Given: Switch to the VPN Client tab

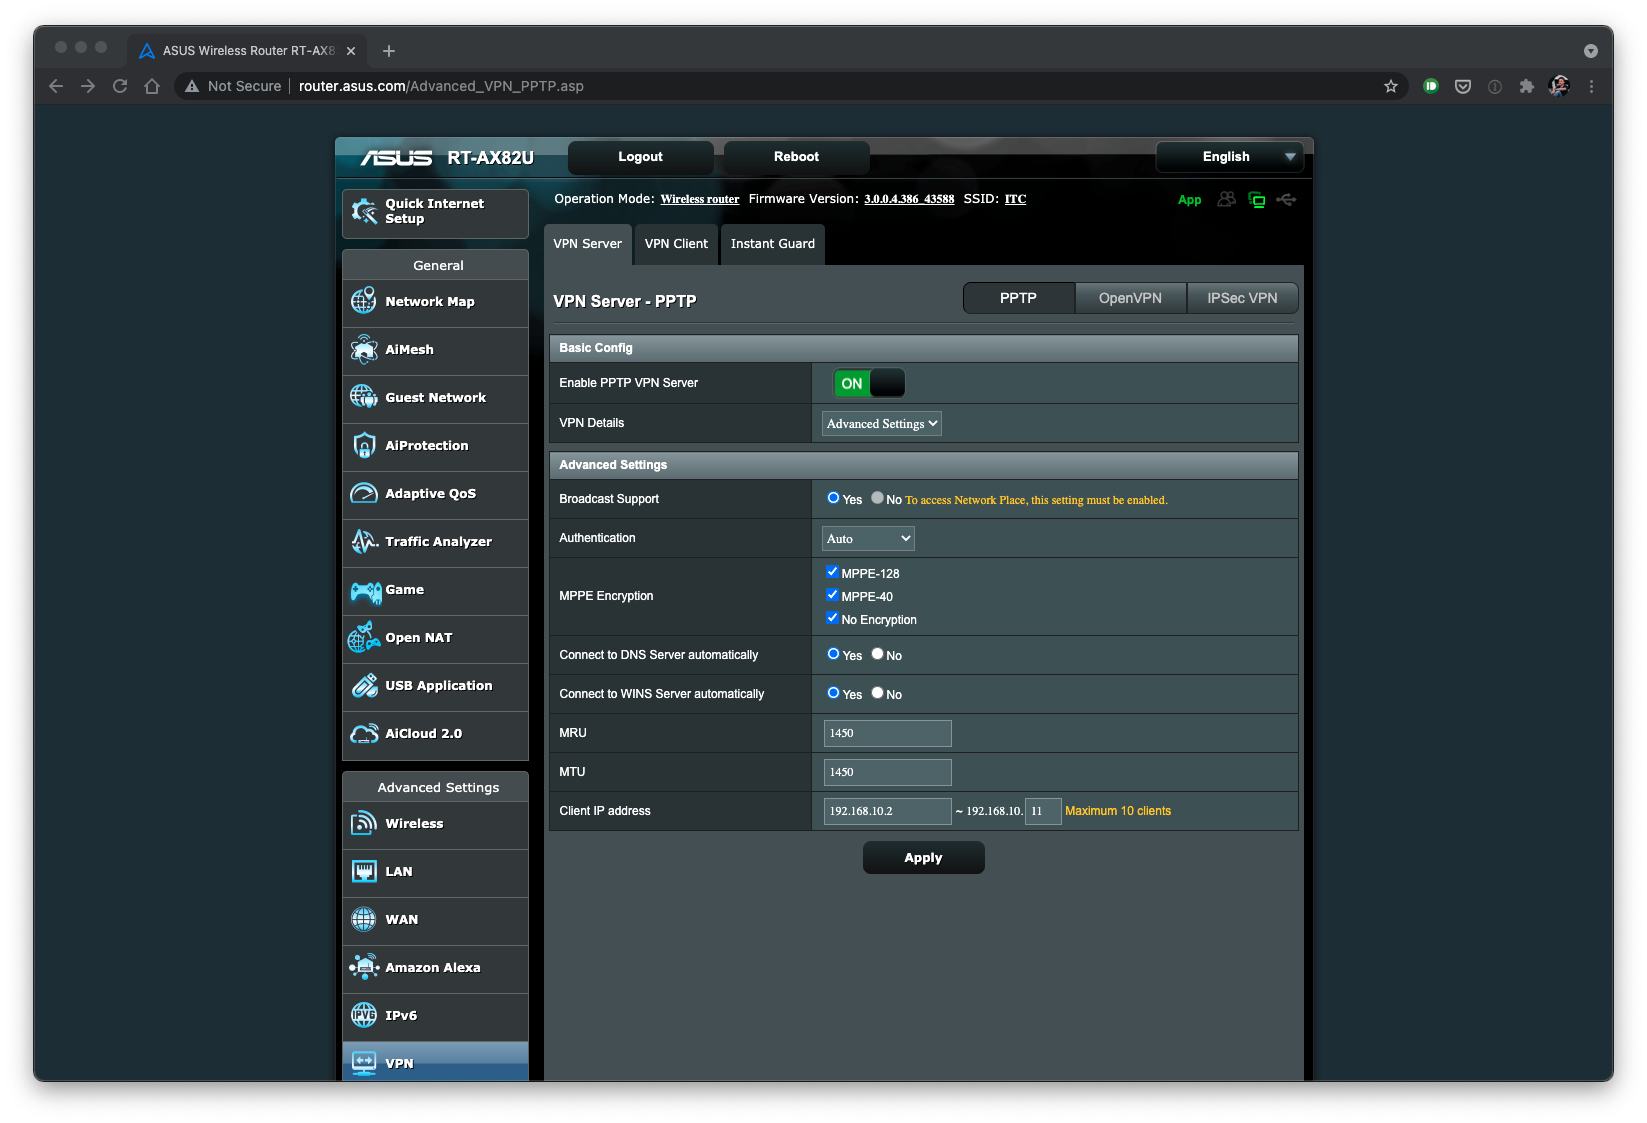Looking at the screenshot, I should click(x=676, y=244).
